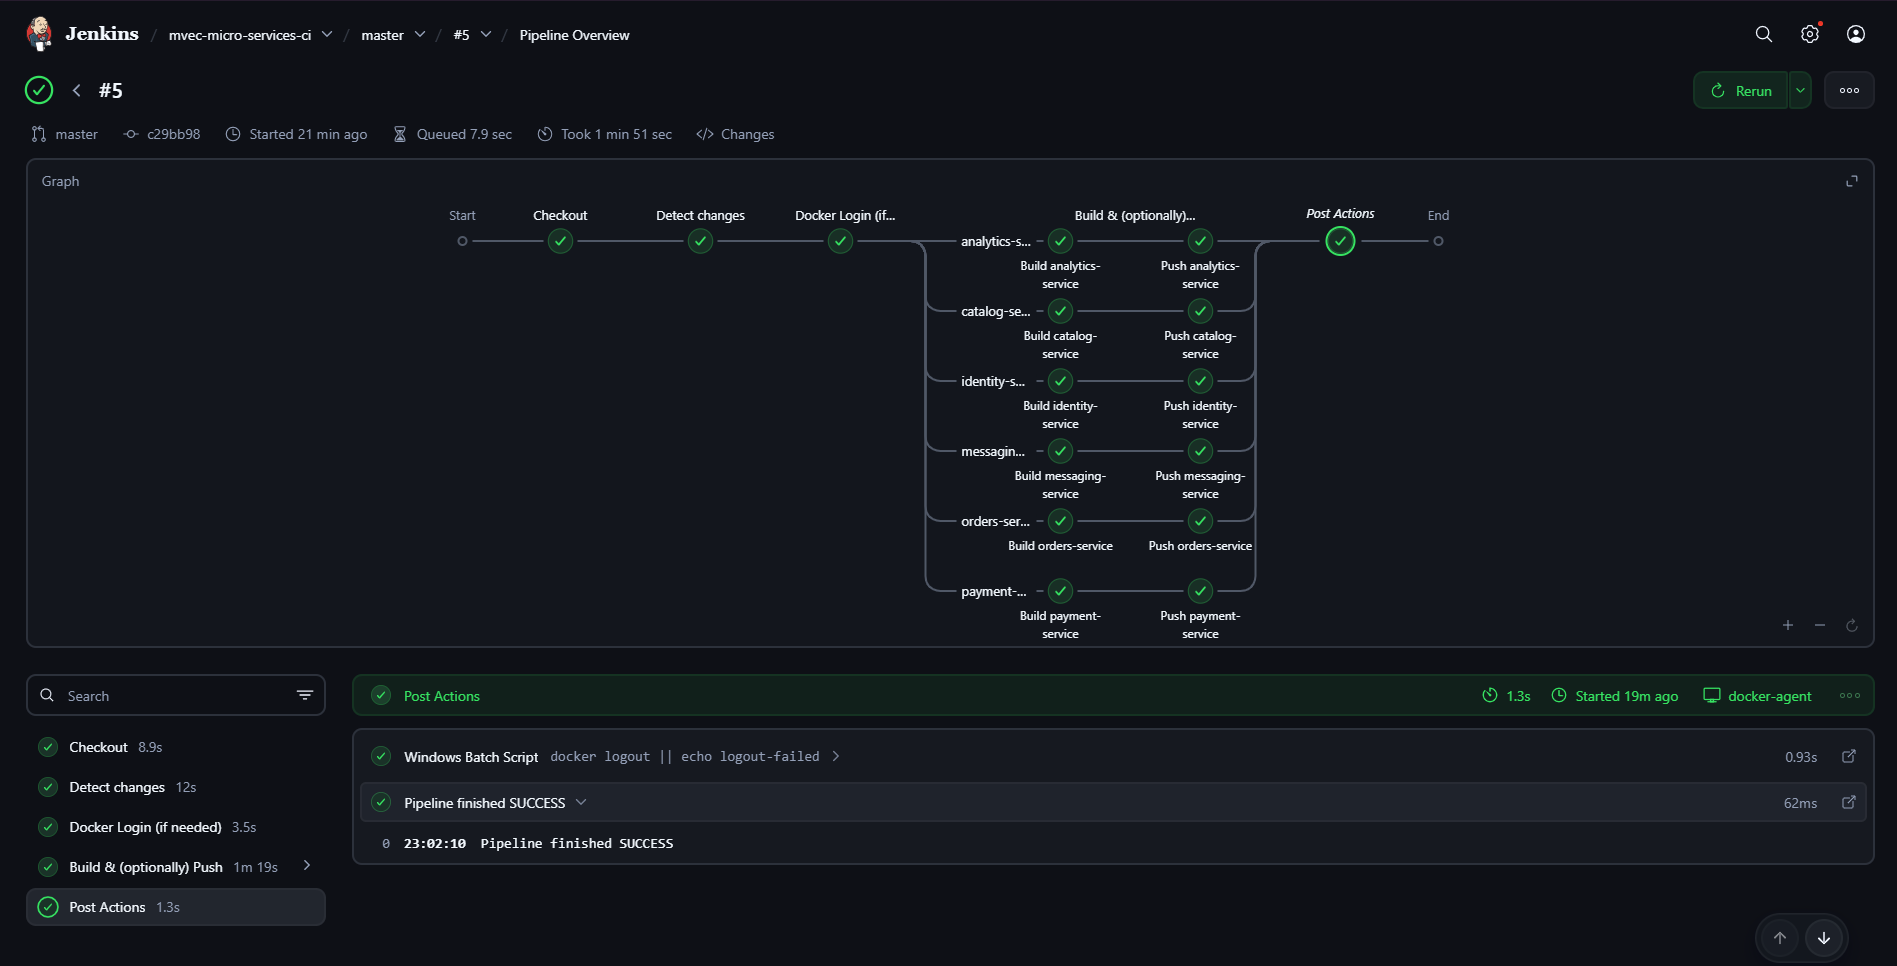Jump to top of the log
This screenshot has width=1897, height=966.
[x=1780, y=938]
